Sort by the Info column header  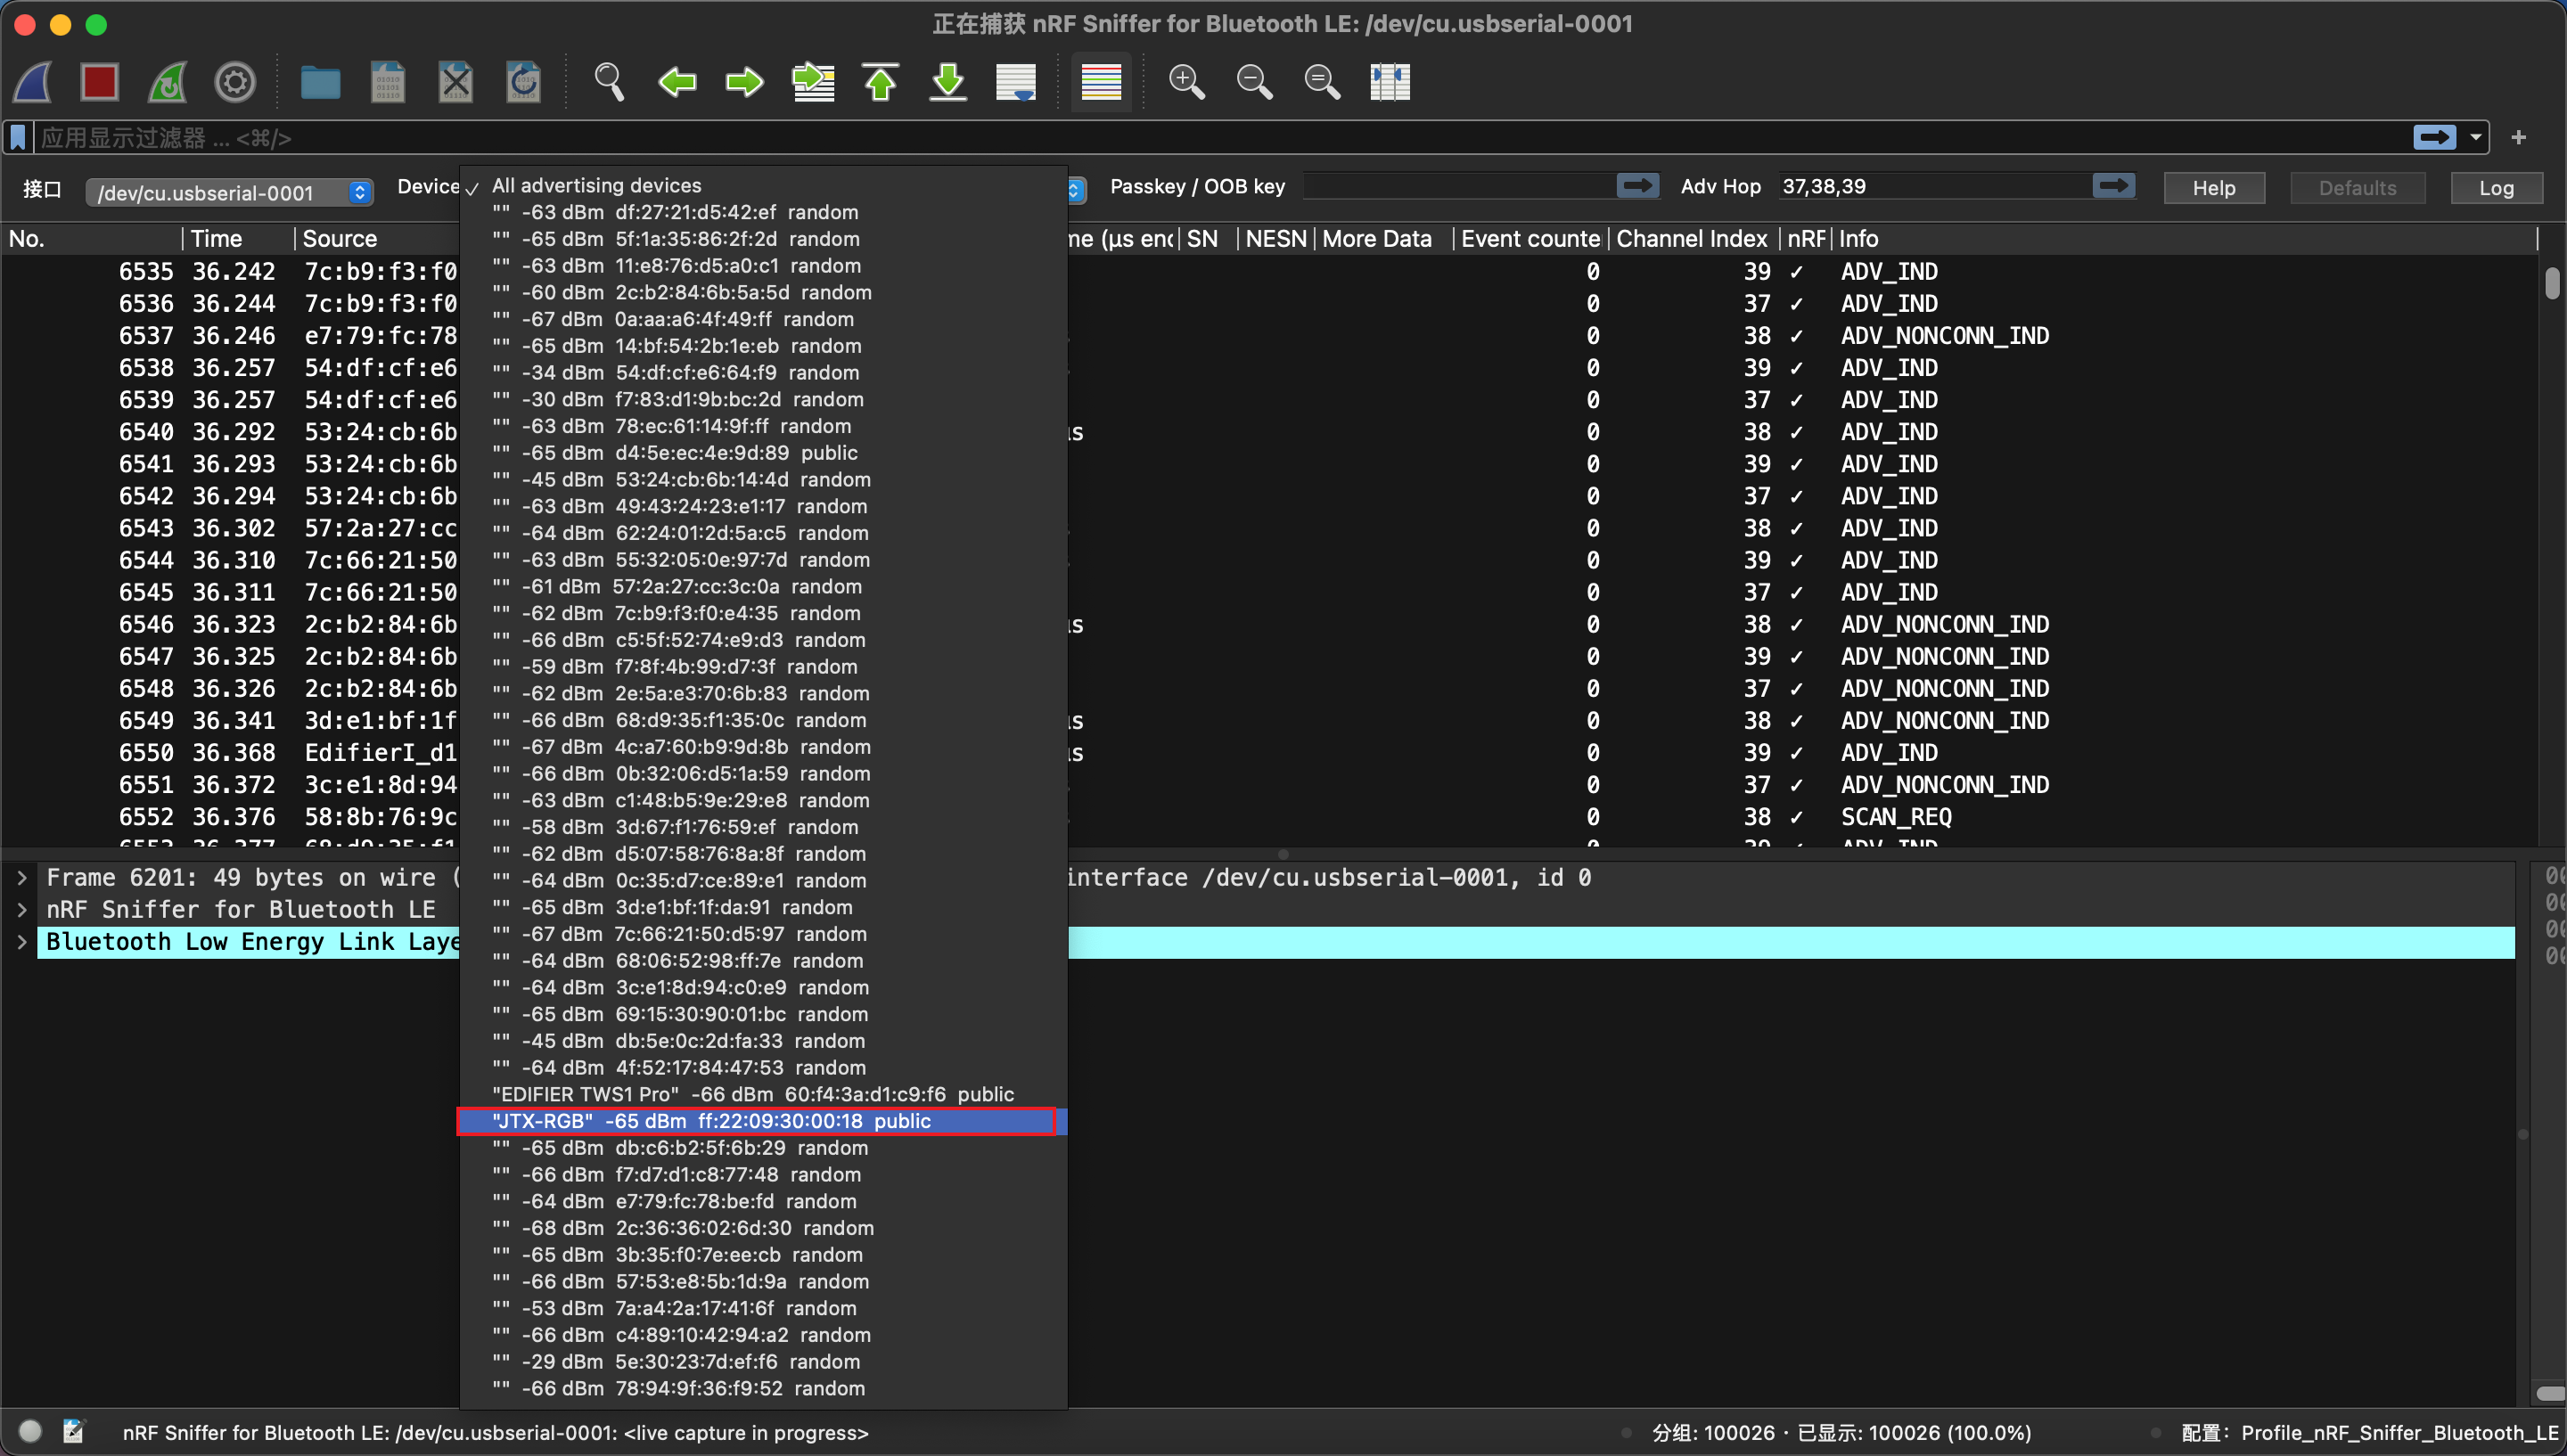(x=2184, y=238)
